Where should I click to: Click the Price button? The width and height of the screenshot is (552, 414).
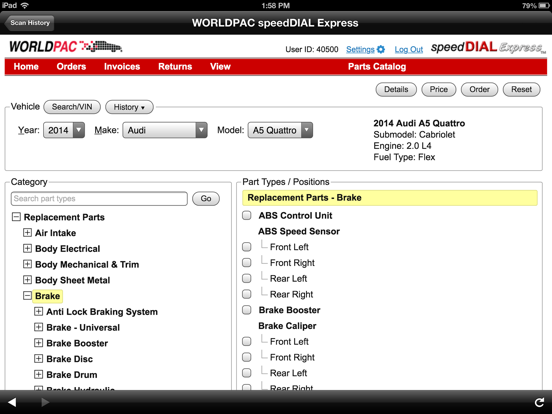coord(439,89)
